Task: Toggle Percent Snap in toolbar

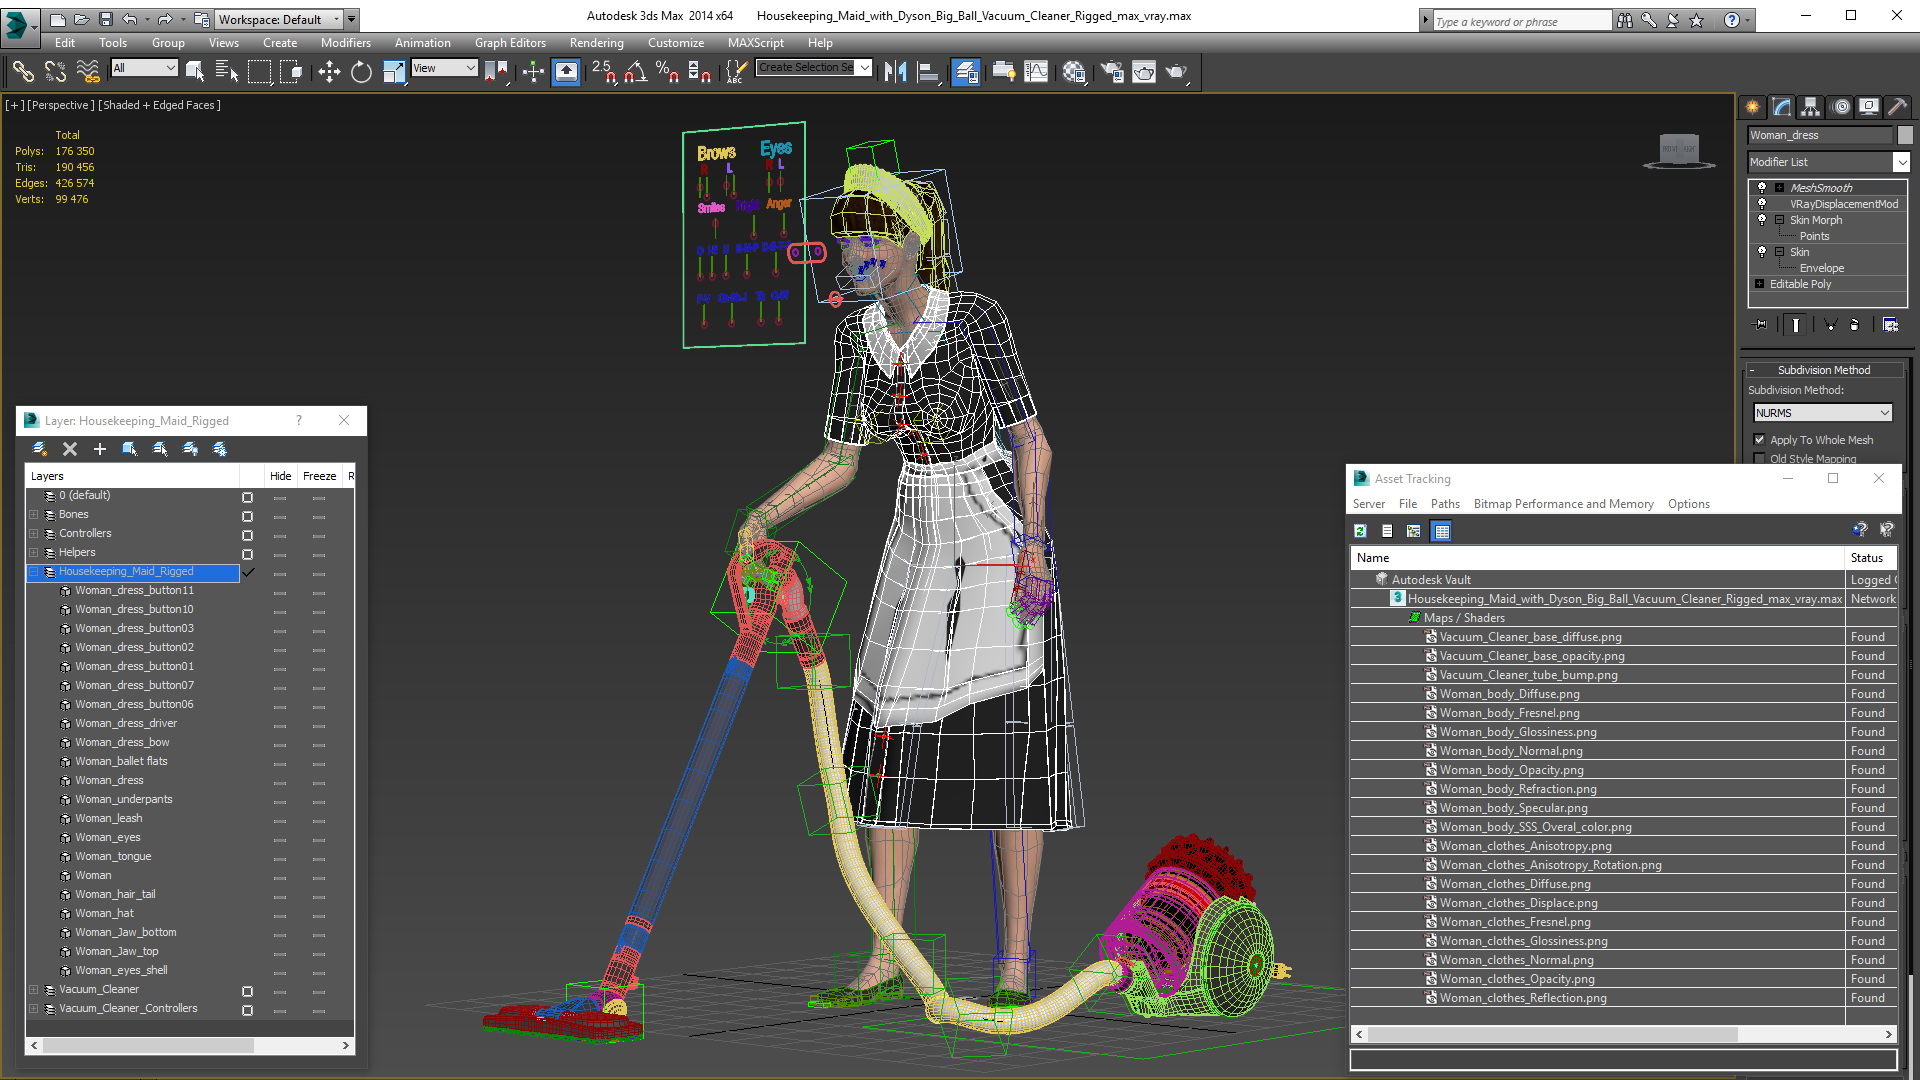Action: click(667, 71)
